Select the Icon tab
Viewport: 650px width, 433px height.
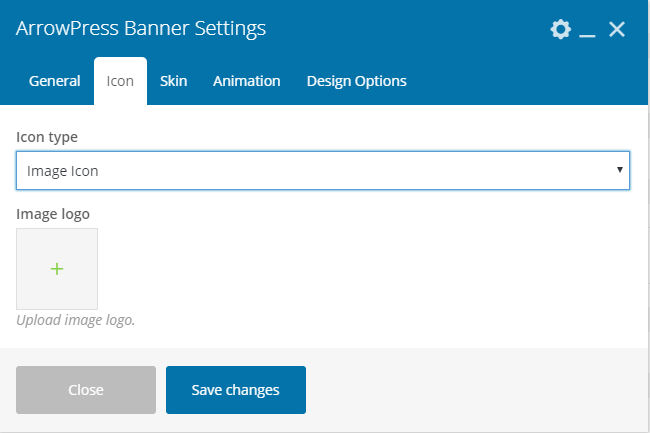120,81
